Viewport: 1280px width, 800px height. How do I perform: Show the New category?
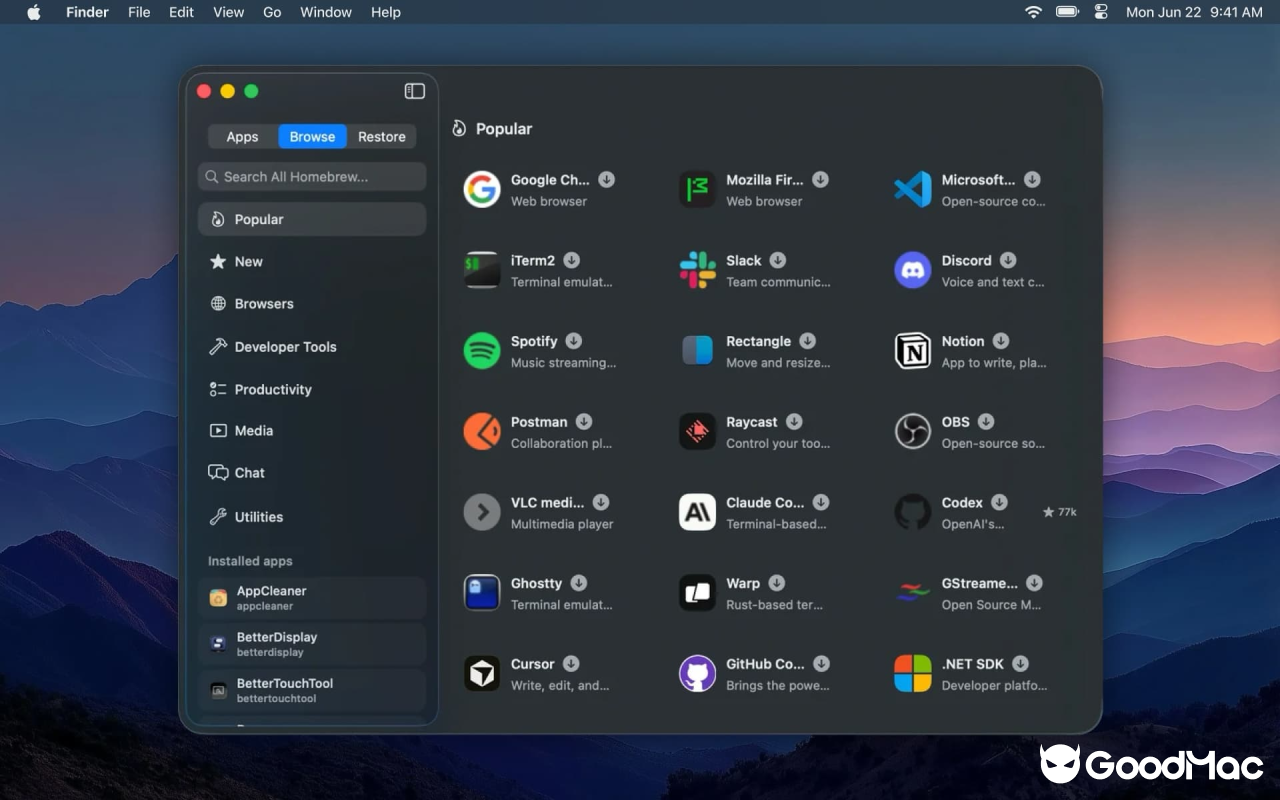312,261
